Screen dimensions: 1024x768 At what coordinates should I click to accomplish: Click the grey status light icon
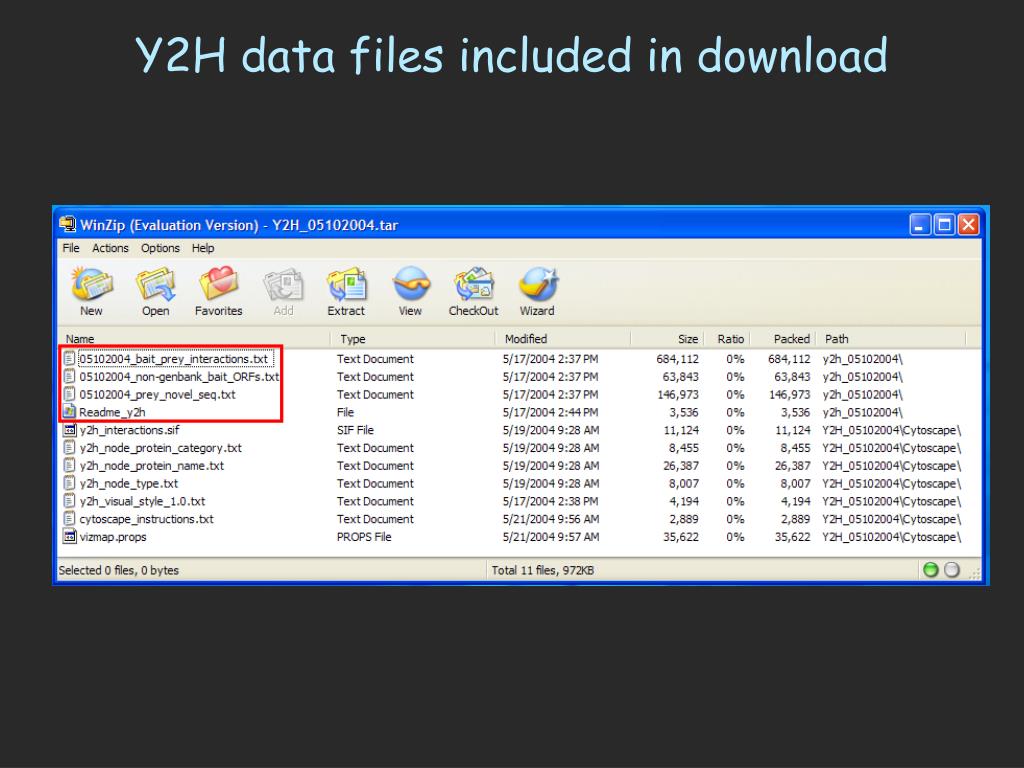click(x=952, y=570)
